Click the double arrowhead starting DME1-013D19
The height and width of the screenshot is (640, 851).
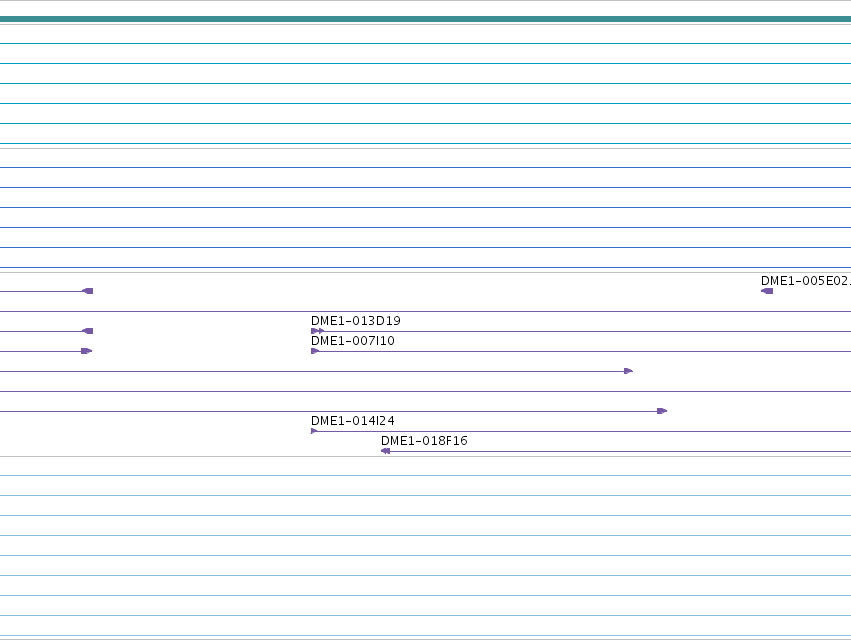(317, 331)
